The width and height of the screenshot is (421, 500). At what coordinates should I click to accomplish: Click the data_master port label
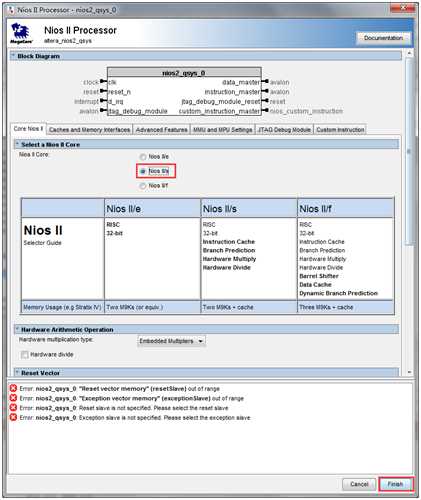pos(241,82)
